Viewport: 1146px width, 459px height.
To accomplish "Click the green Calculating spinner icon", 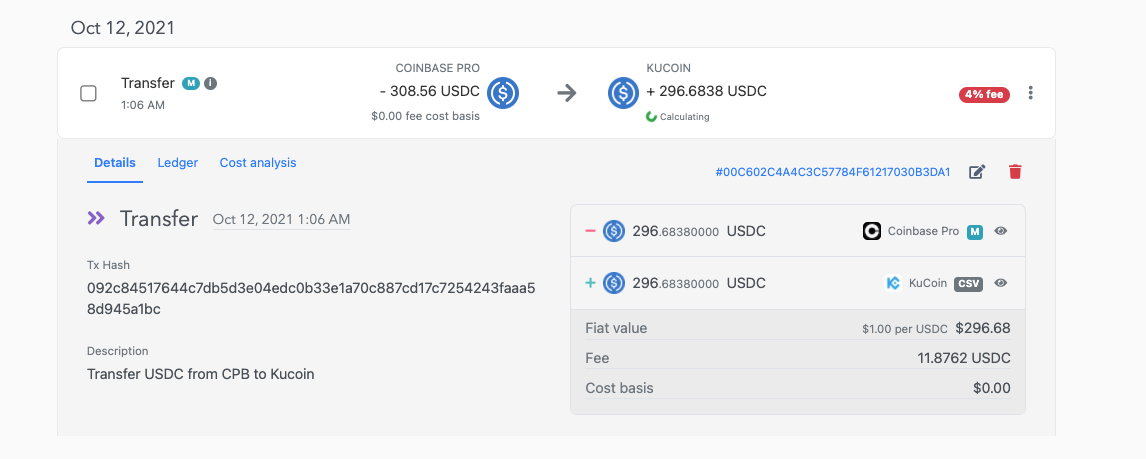I will tap(651, 117).
